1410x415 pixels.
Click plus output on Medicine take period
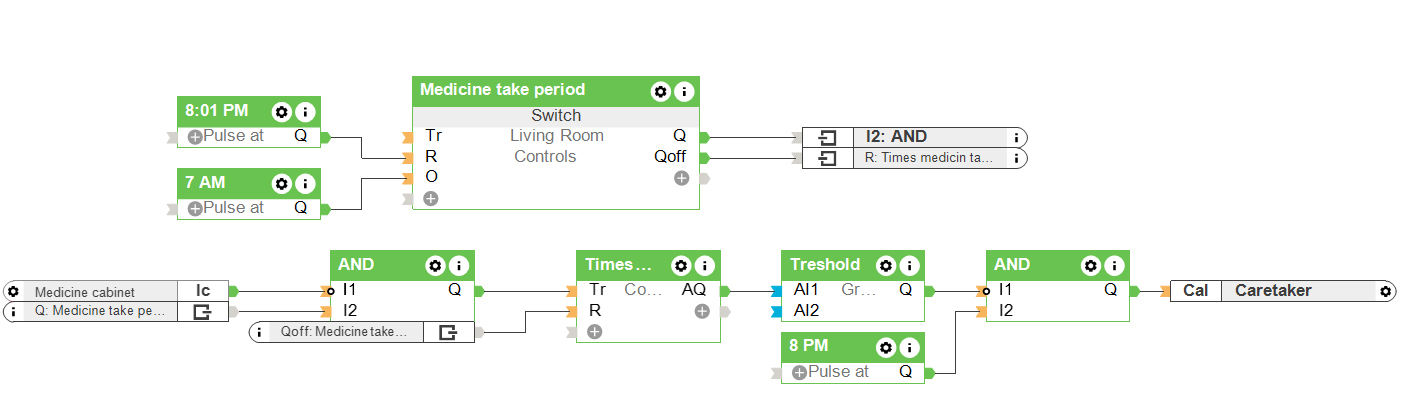pos(681,178)
